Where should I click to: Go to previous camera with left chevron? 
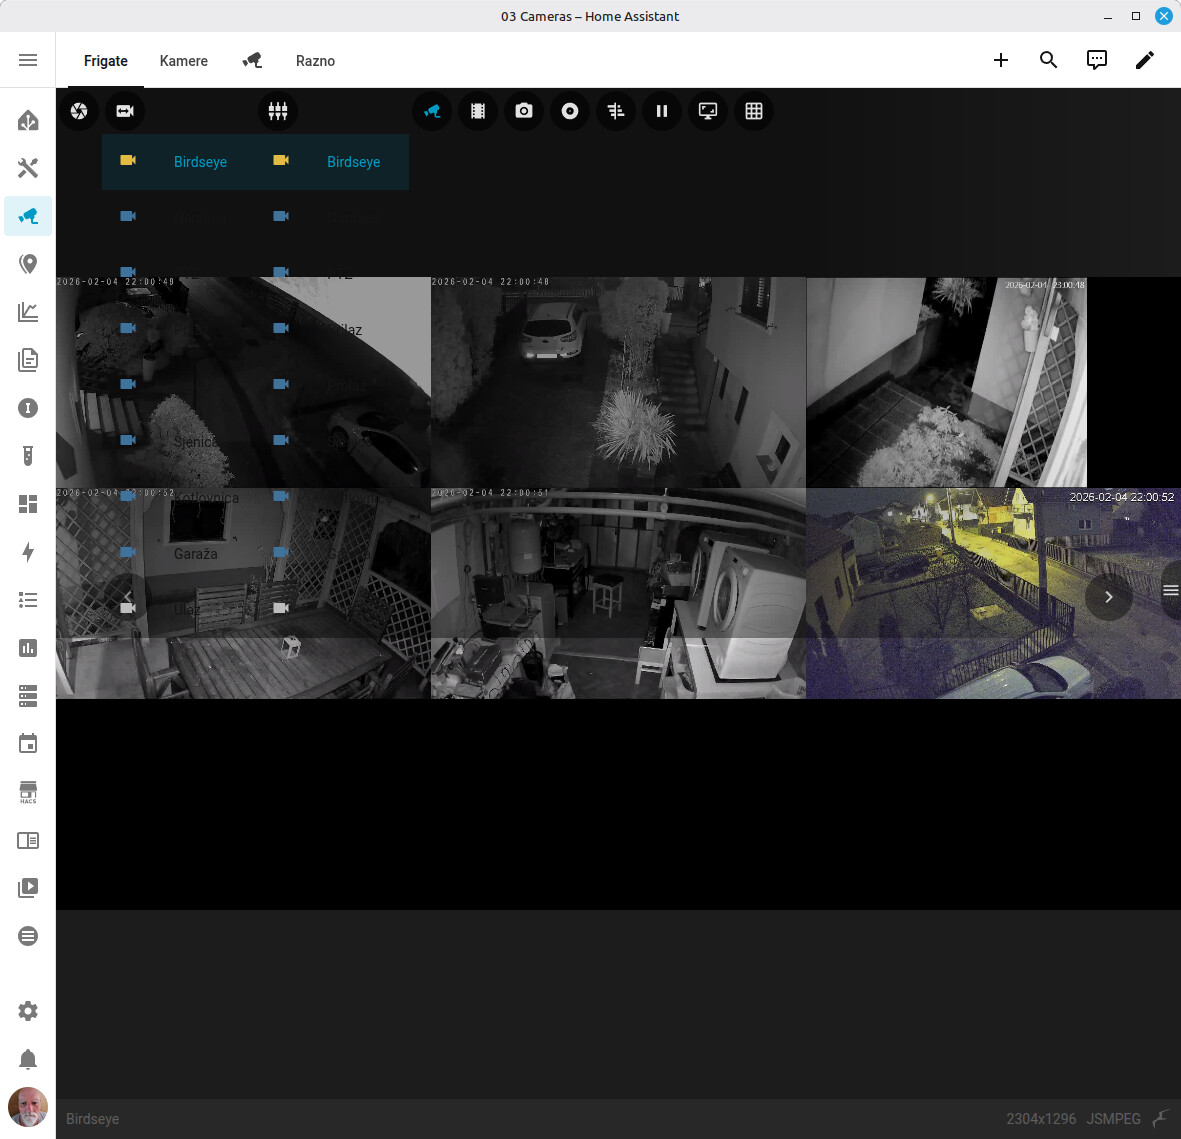(x=127, y=597)
